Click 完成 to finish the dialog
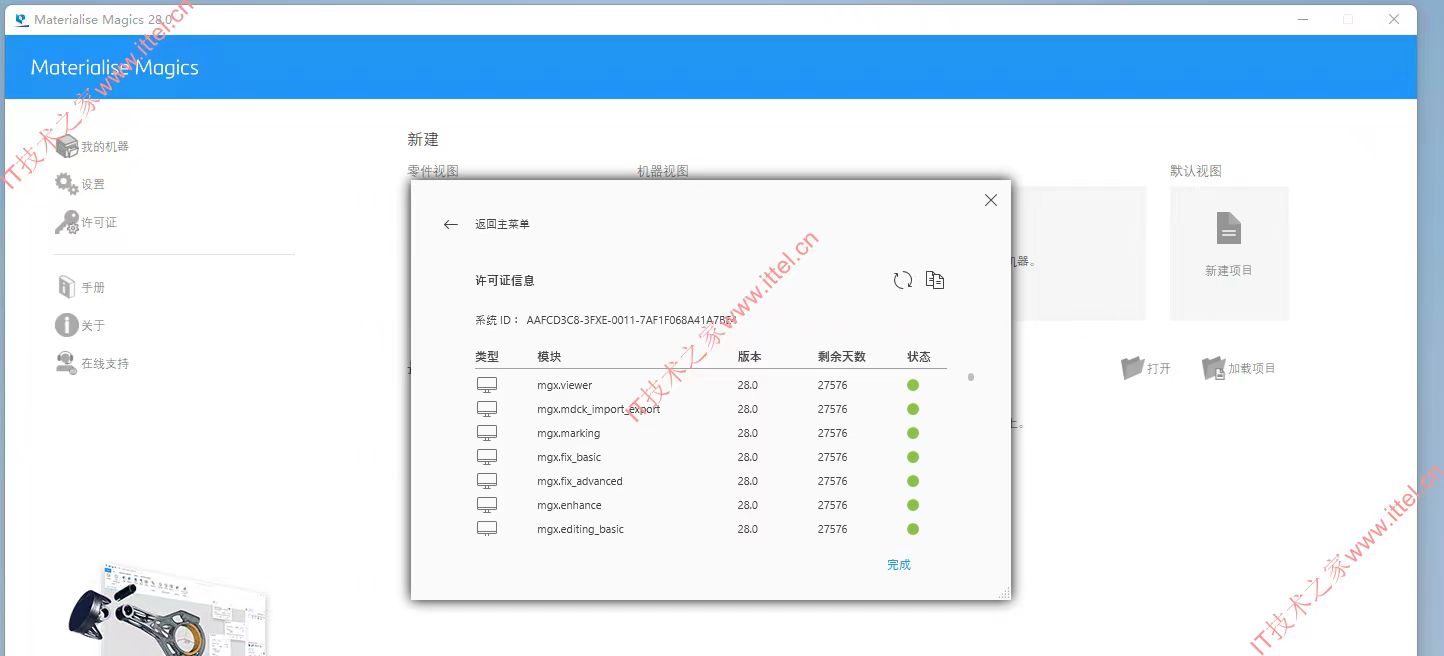This screenshot has height=656, width=1444. 899,565
